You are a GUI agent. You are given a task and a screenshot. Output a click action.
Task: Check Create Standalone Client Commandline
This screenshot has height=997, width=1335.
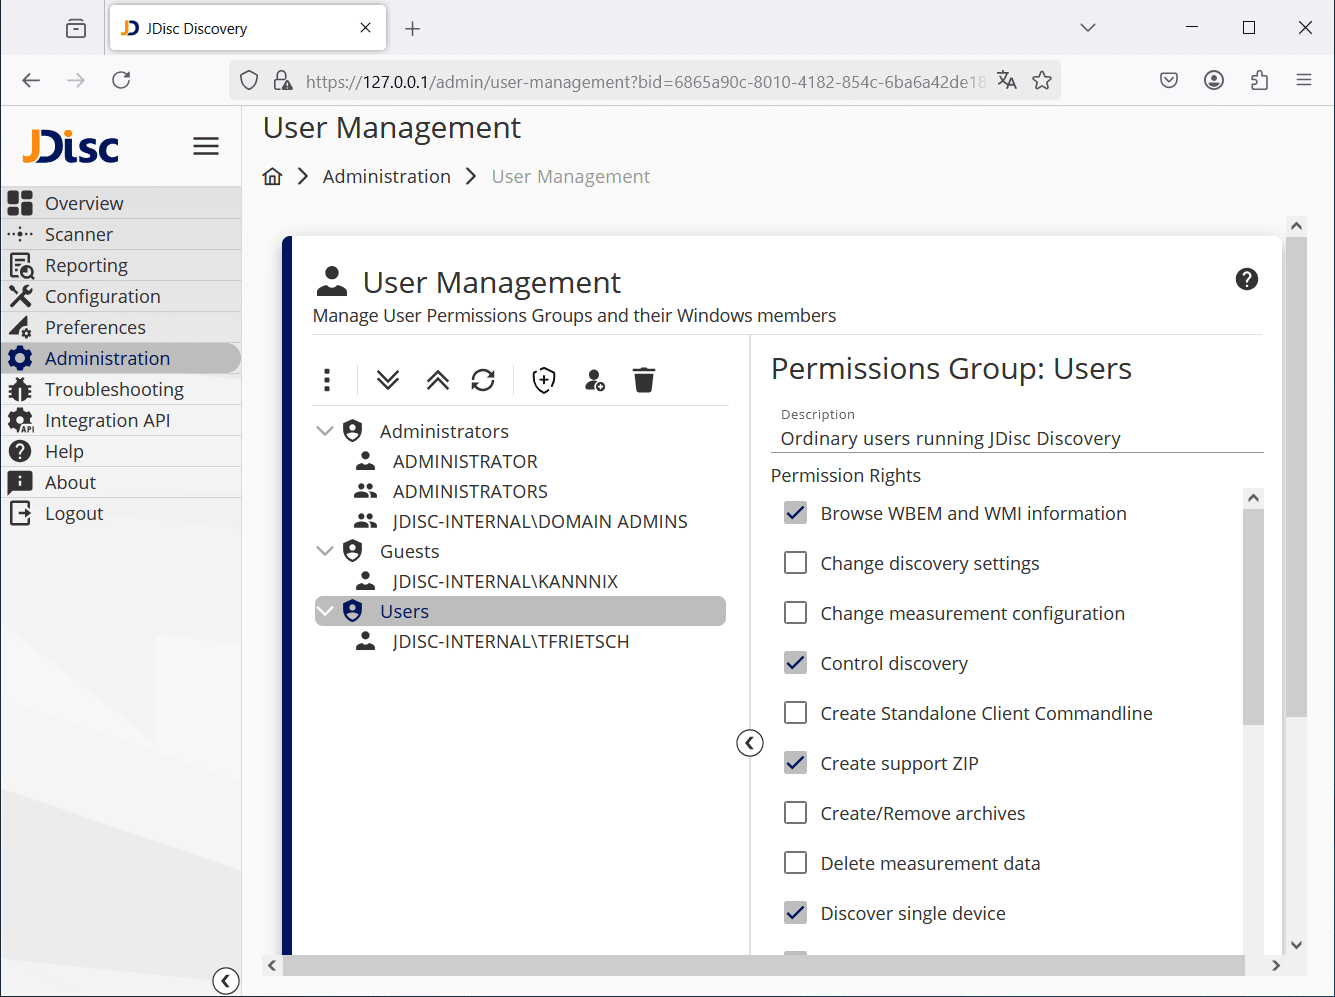(x=795, y=712)
